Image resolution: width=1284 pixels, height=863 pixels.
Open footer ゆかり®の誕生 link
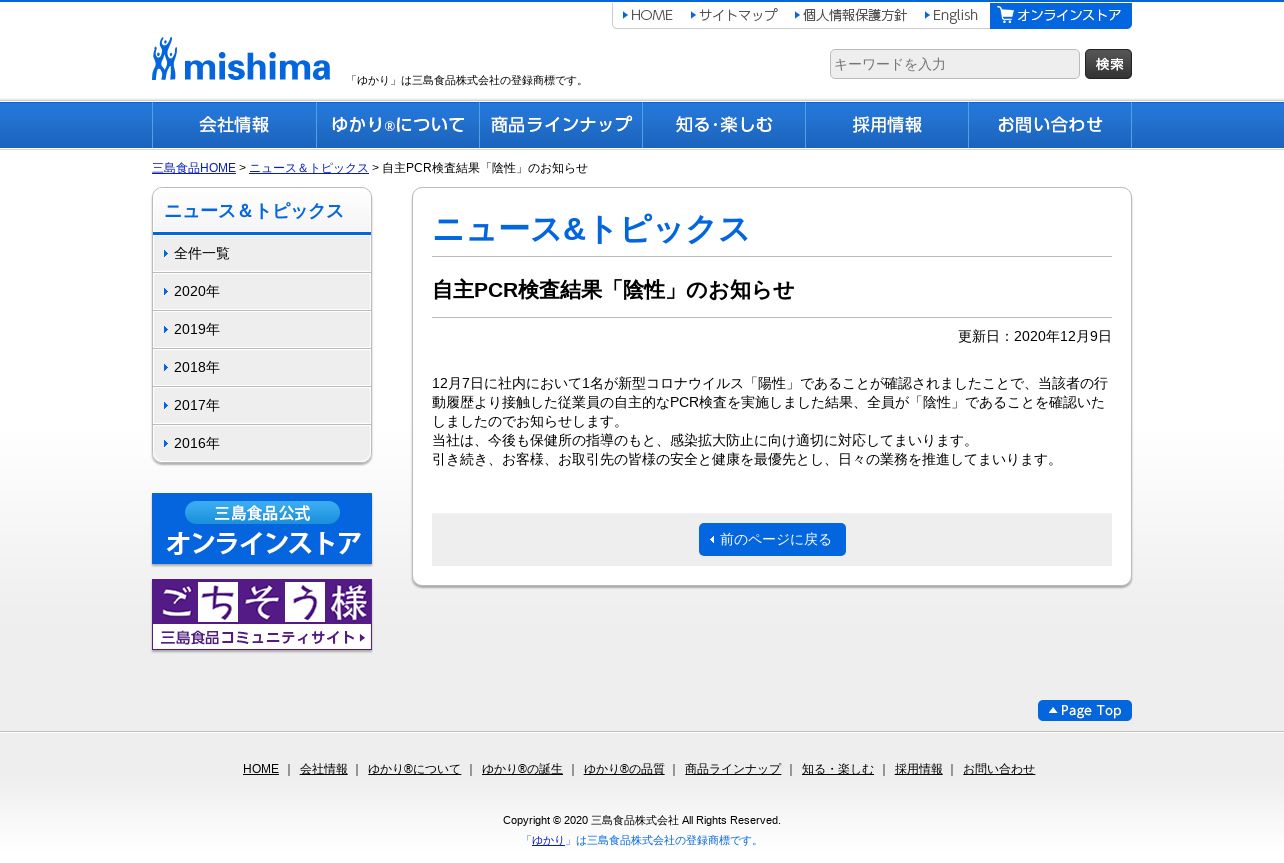click(x=522, y=769)
